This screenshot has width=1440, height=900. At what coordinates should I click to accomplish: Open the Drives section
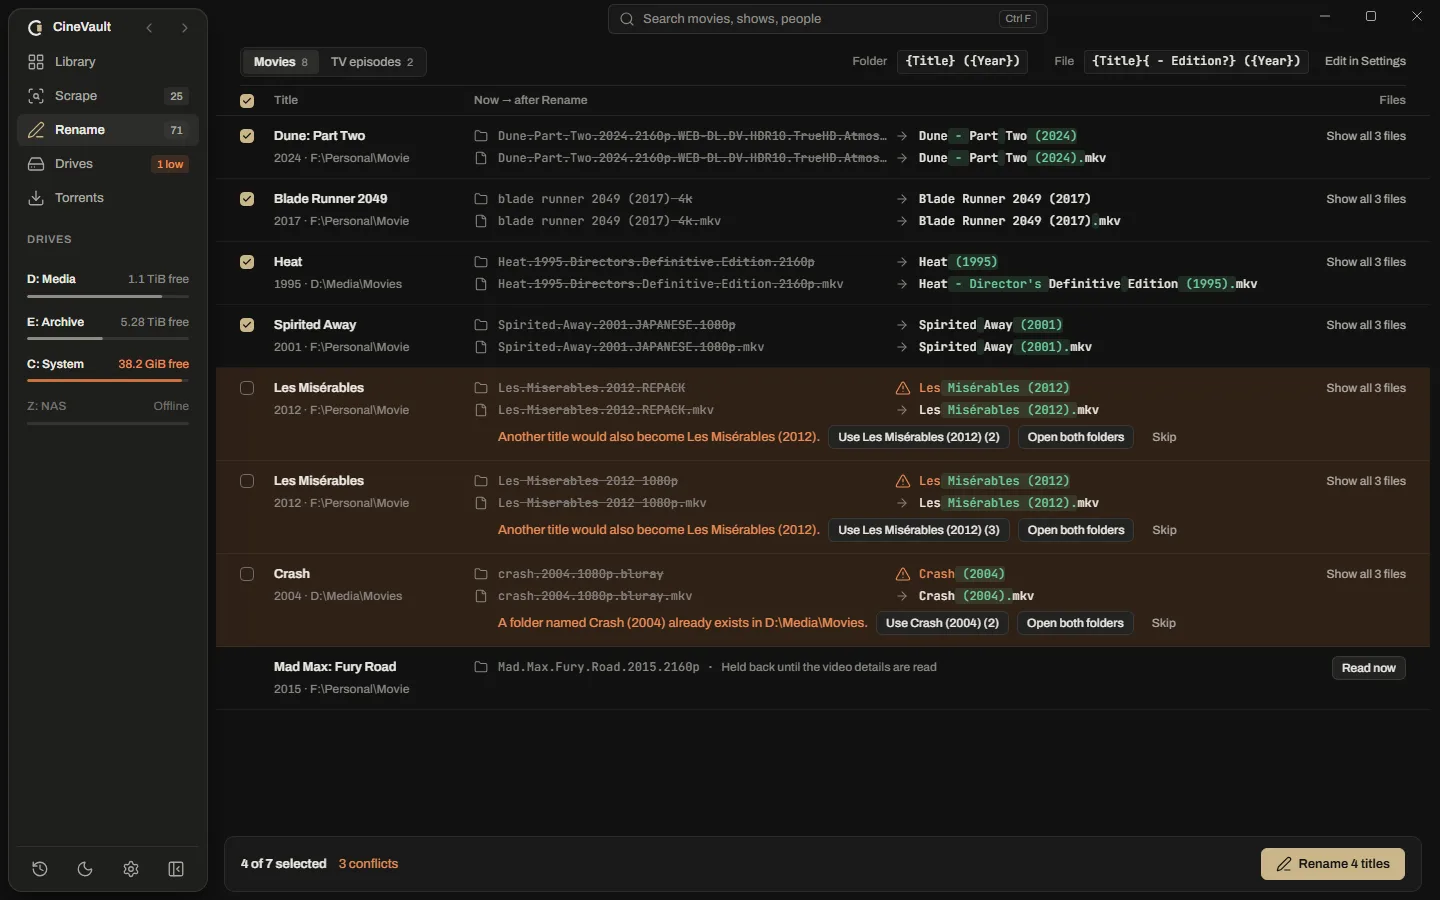click(x=108, y=164)
